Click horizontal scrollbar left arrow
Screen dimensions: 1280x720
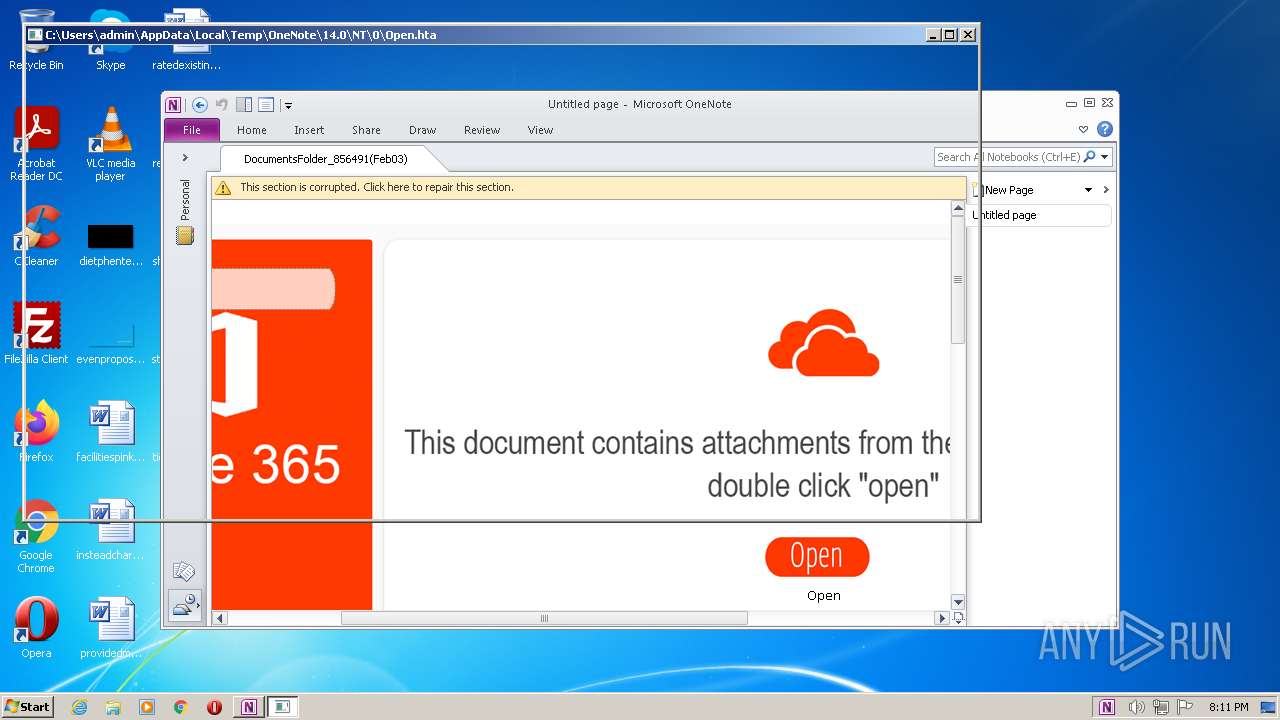(220, 618)
